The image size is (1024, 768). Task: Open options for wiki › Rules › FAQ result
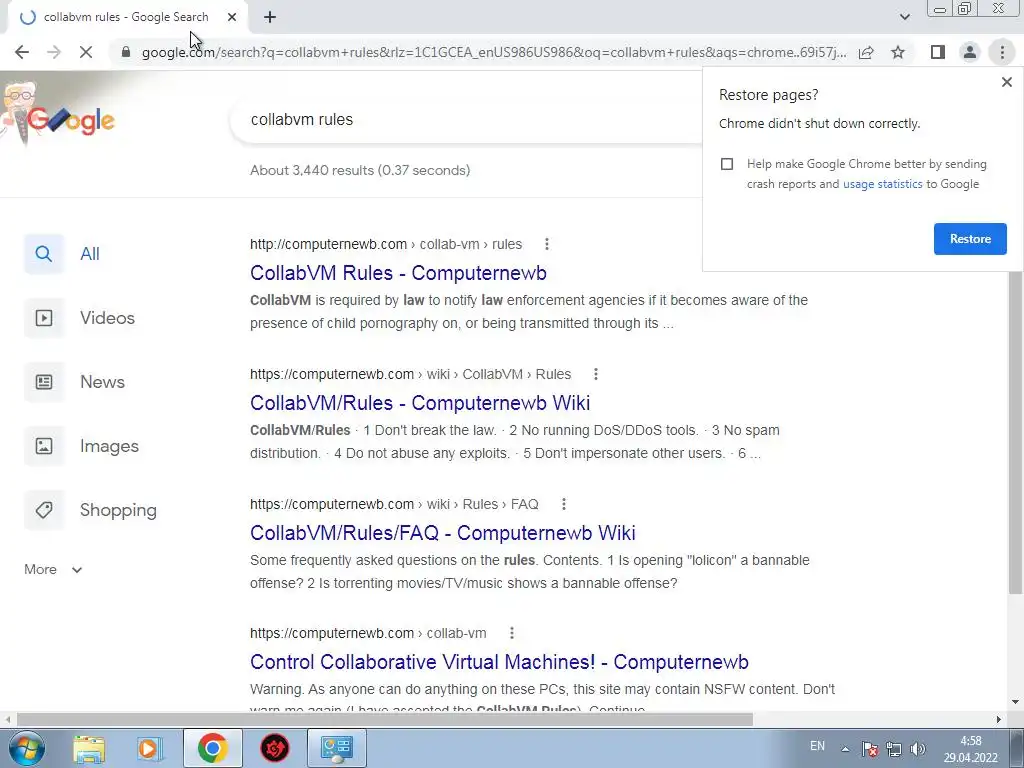coord(564,504)
